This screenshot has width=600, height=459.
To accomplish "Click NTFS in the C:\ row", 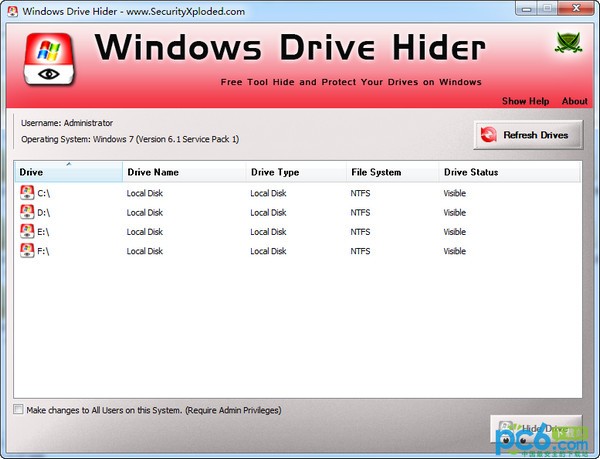I will [360, 193].
